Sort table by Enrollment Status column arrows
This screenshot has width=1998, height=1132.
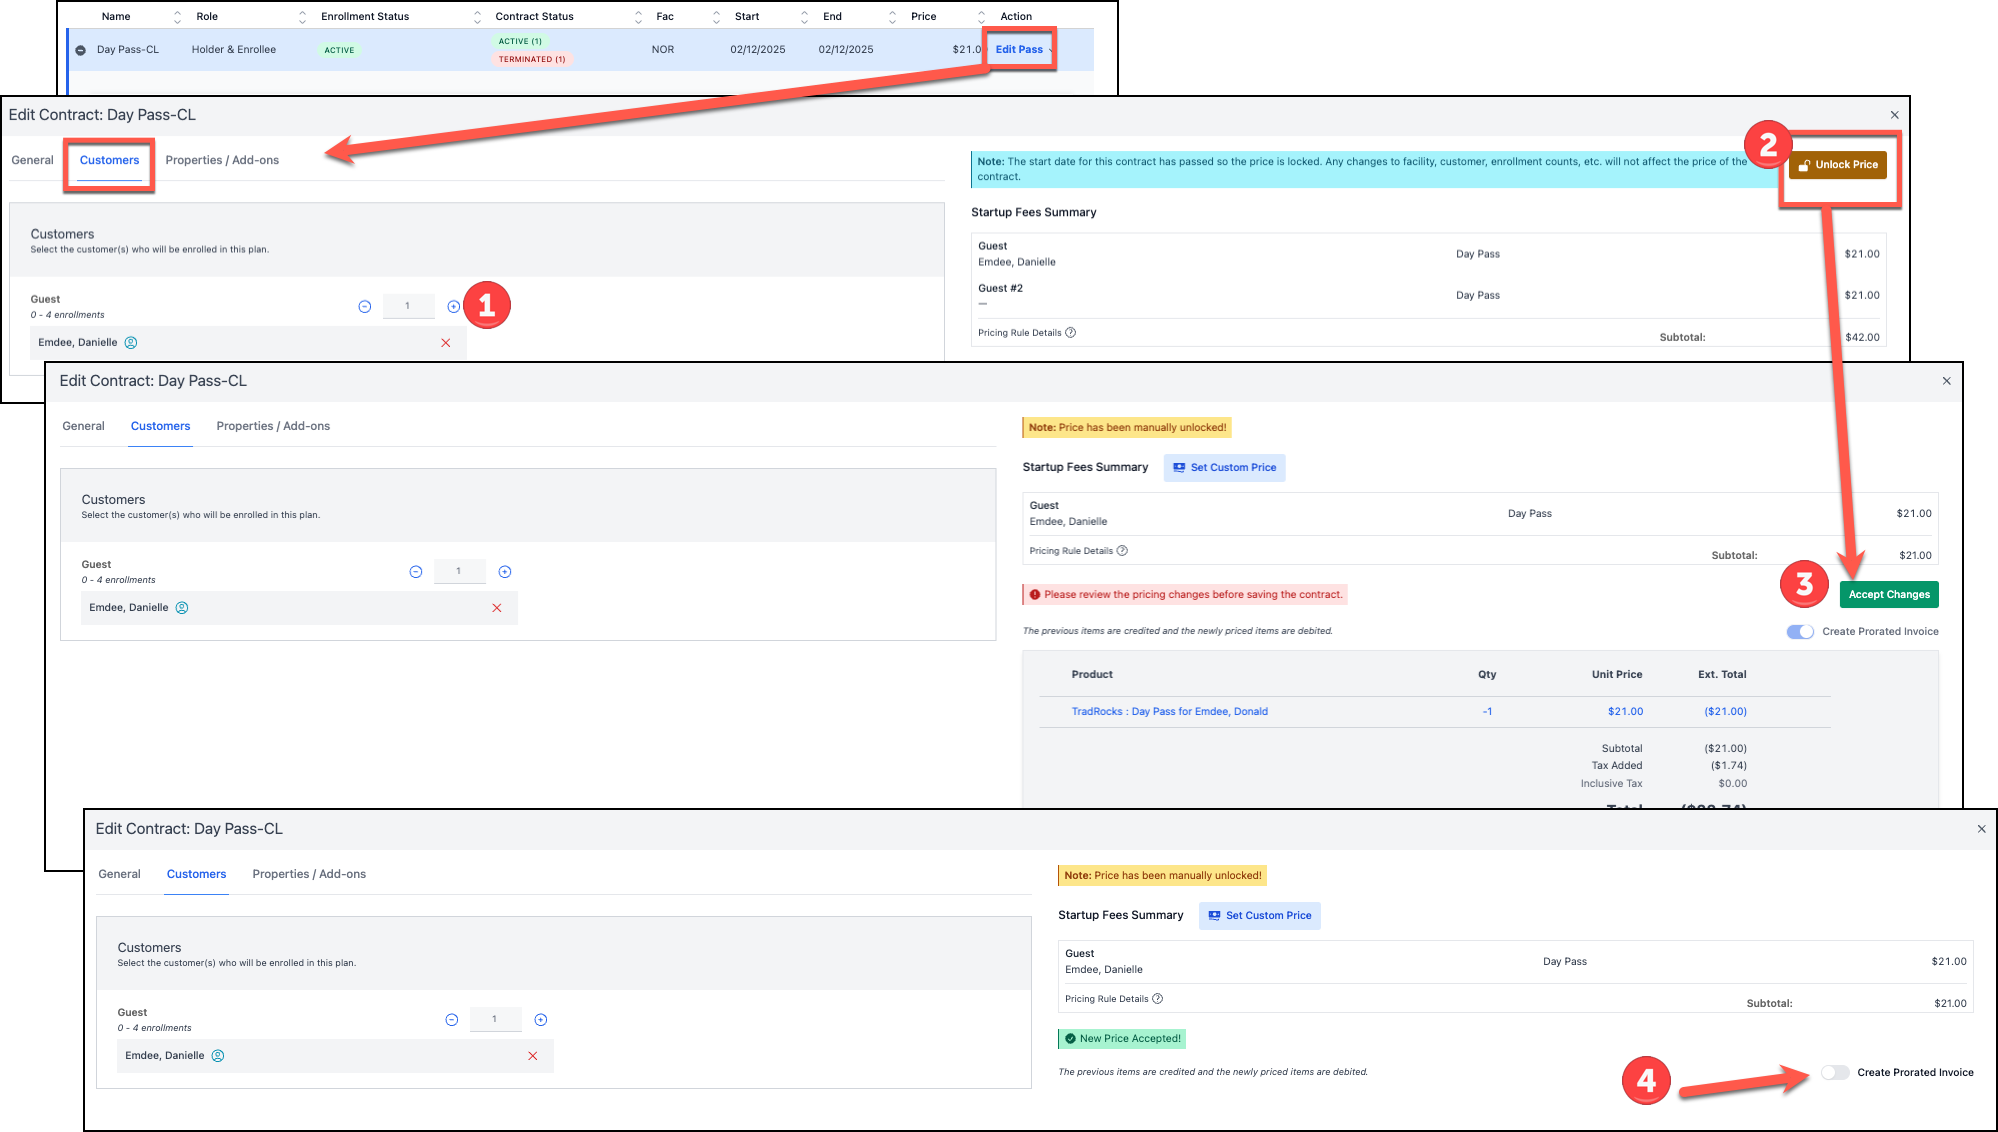pyautogui.click(x=477, y=17)
